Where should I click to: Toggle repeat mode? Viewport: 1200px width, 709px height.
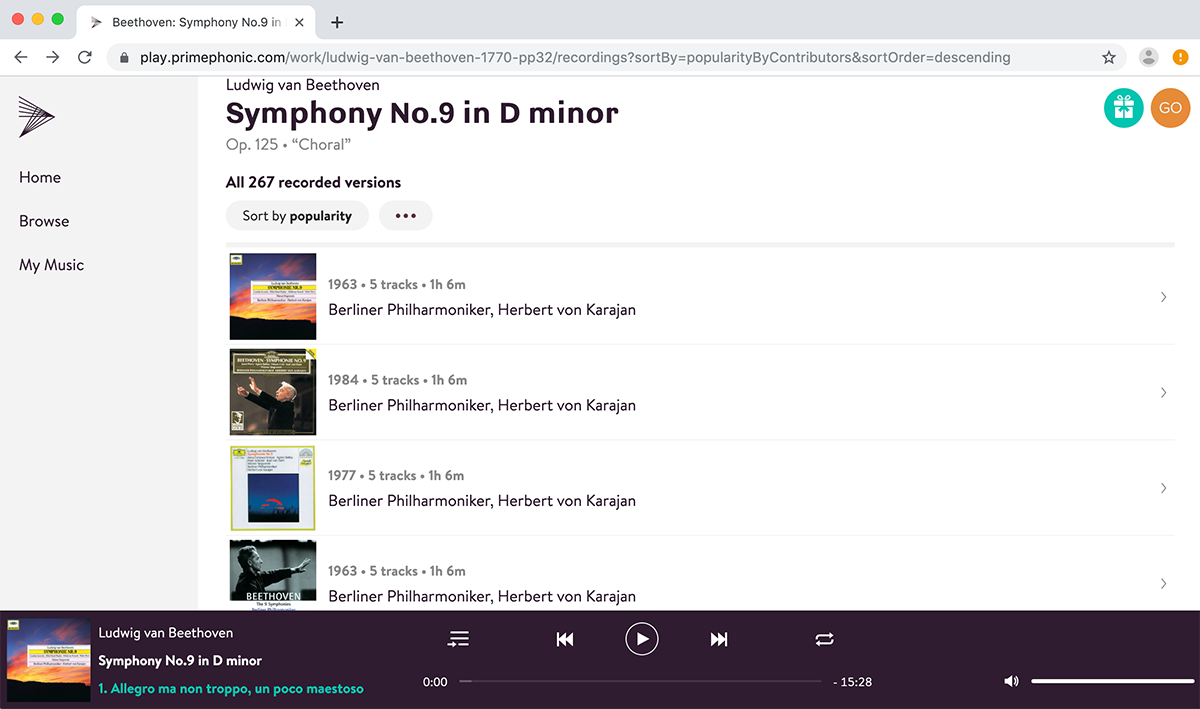[824, 639]
